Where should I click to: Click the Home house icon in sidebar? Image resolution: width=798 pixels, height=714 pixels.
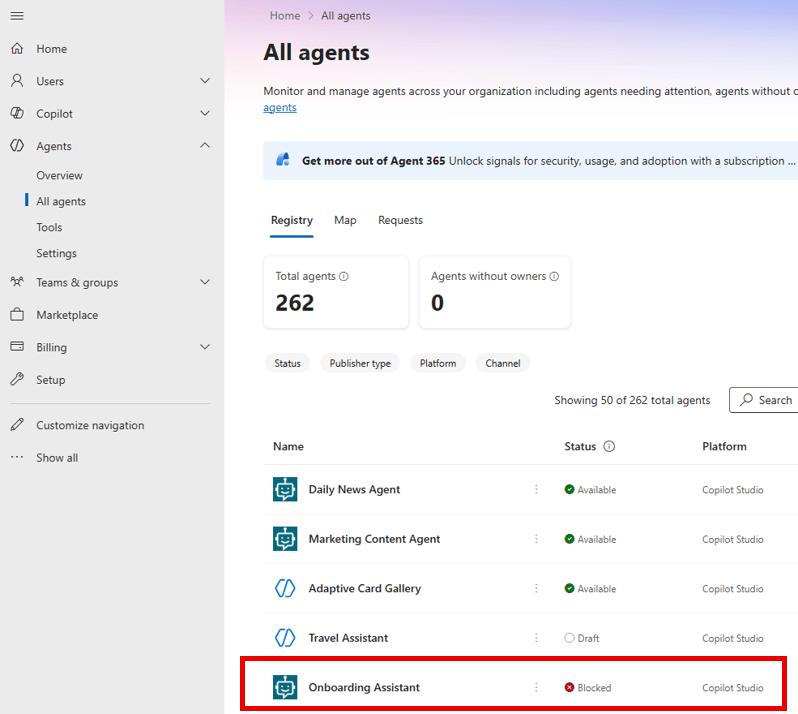click(x=17, y=48)
